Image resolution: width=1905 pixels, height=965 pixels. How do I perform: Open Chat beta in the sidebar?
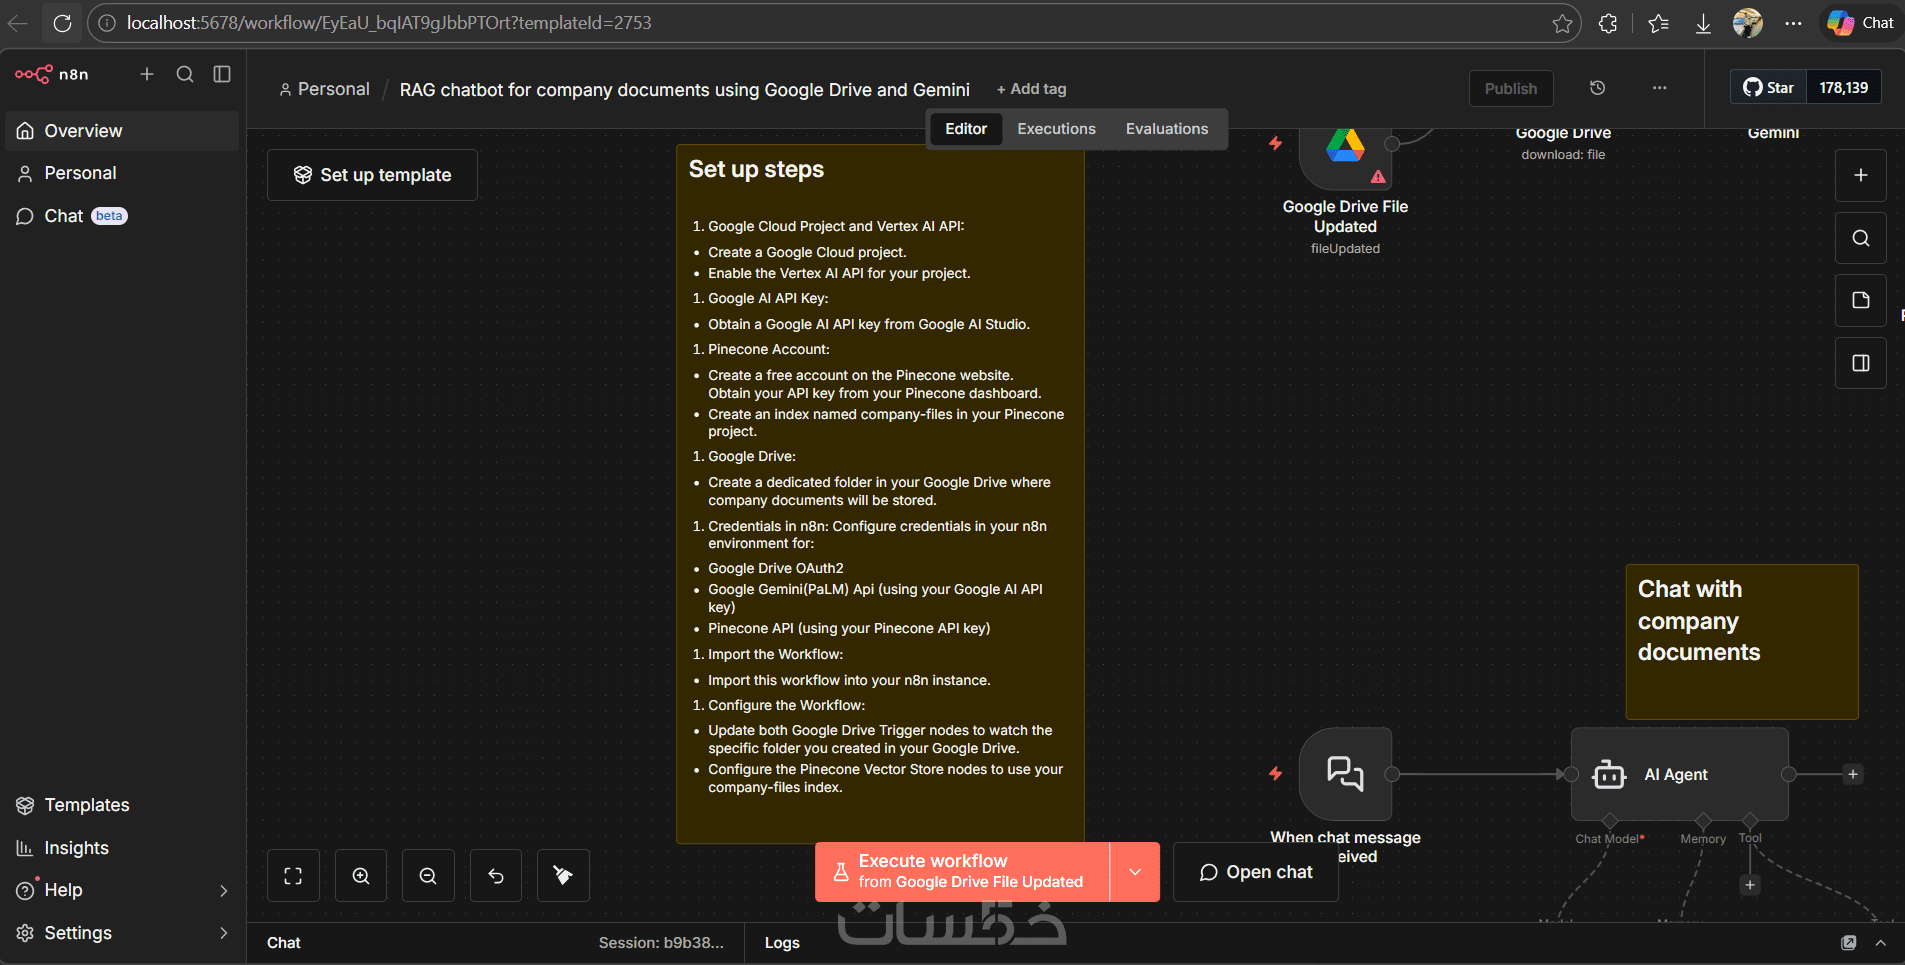pyautogui.click(x=122, y=216)
